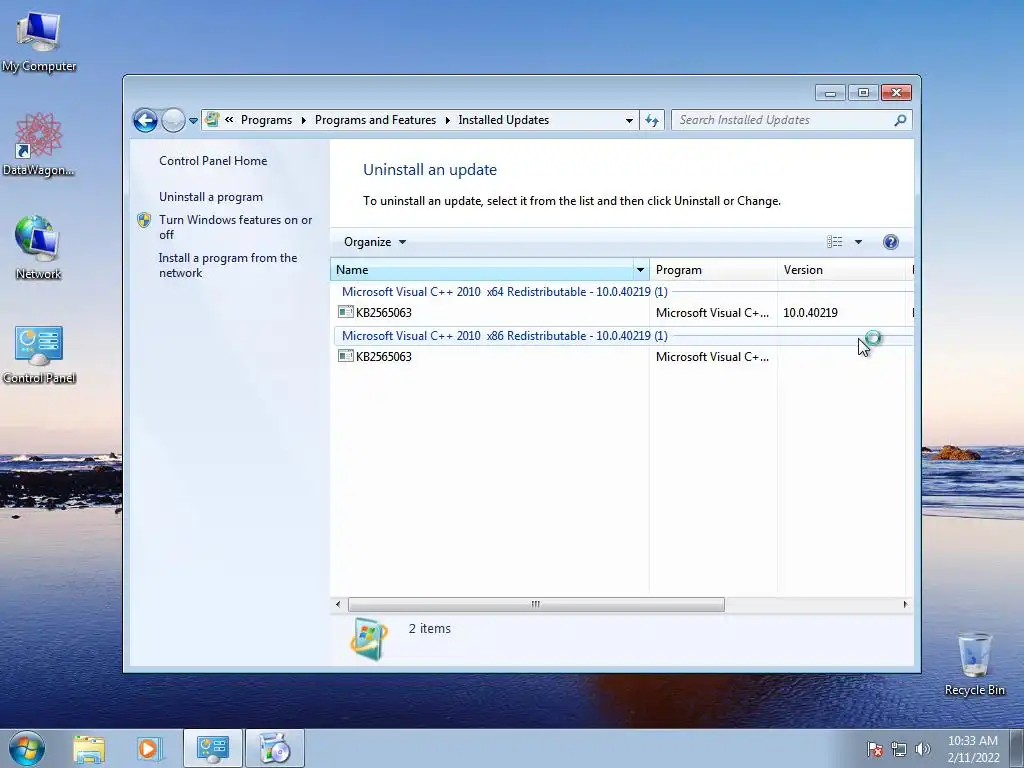Click the Control Panel icon in address bar
The width and height of the screenshot is (1024, 768).
212,120
